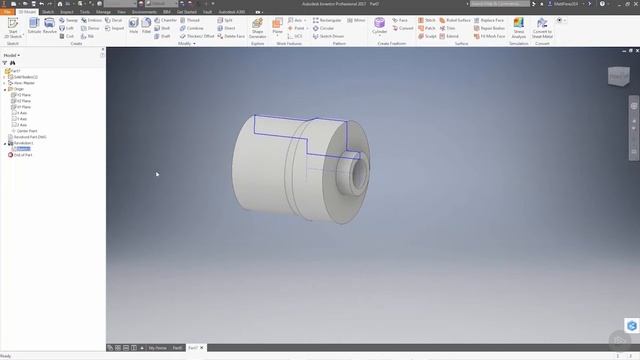Switch to the Tools ribbon tab
The image size is (640, 360).
(85, 12)
